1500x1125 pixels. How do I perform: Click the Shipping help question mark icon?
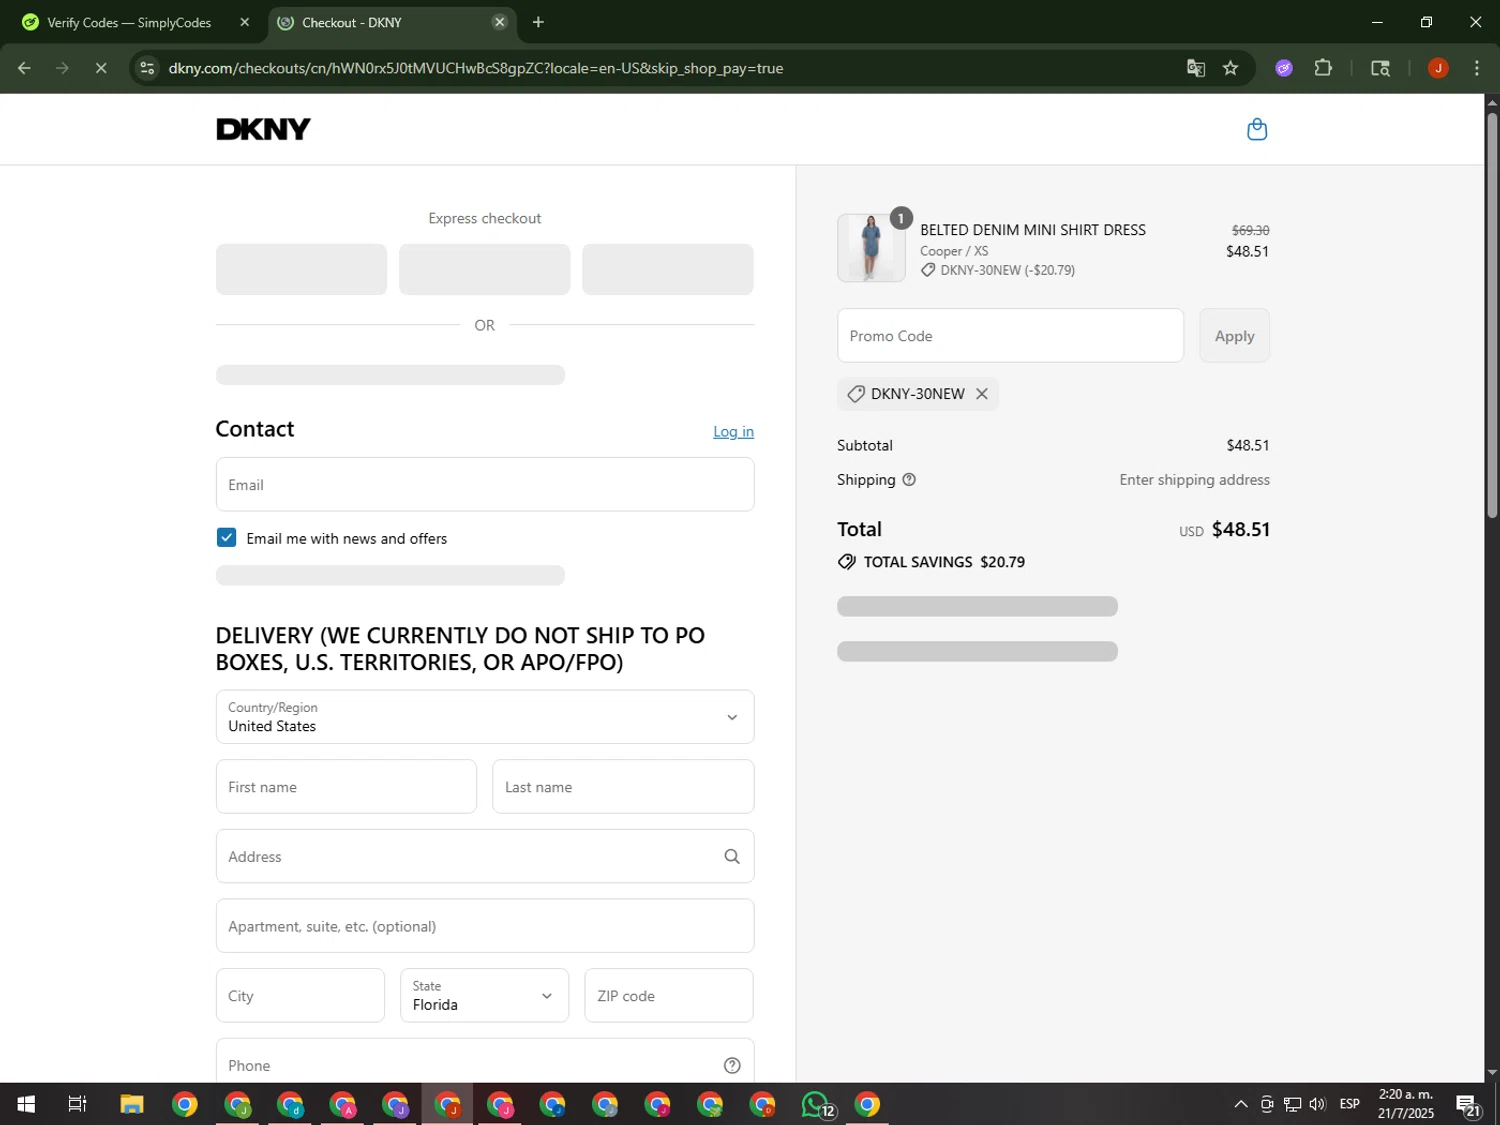coord(909,480)
